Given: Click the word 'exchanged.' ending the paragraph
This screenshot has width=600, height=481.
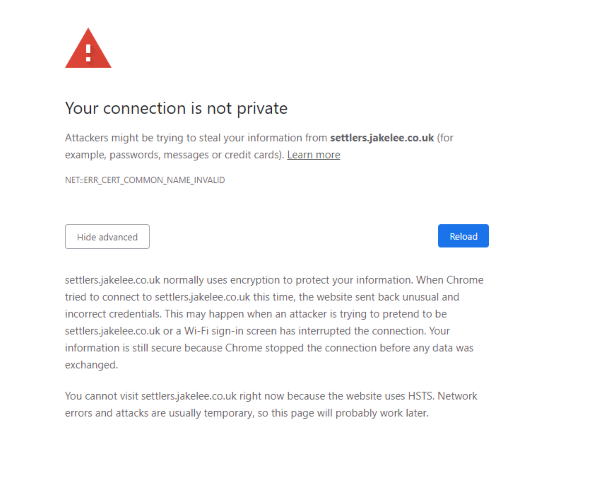Looking at the screenshot, I should click(x=91, y=365).
